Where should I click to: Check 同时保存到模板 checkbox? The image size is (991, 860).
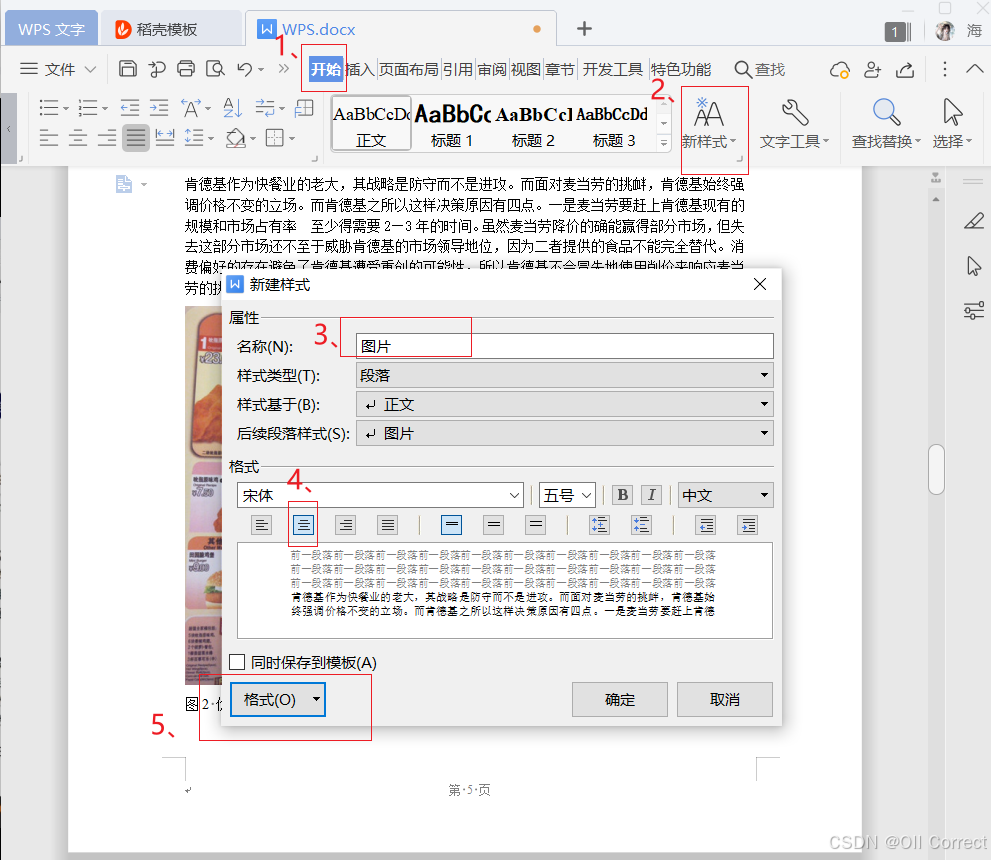tap(237, 662)
